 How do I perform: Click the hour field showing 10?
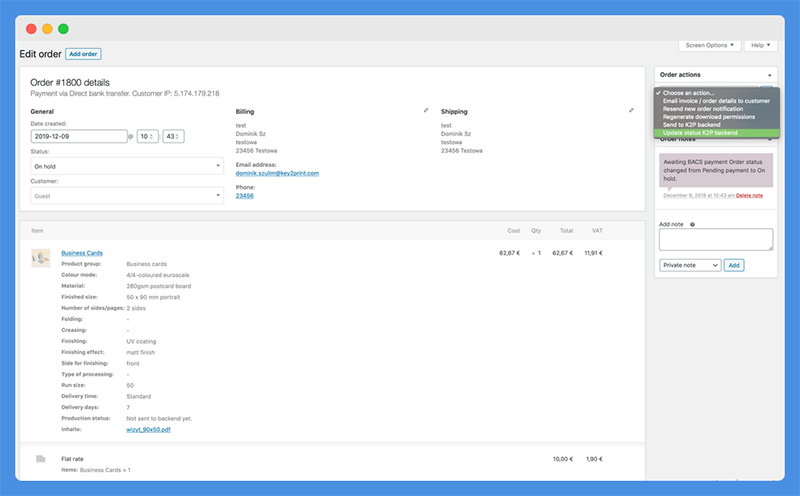[x=147, y=136]
